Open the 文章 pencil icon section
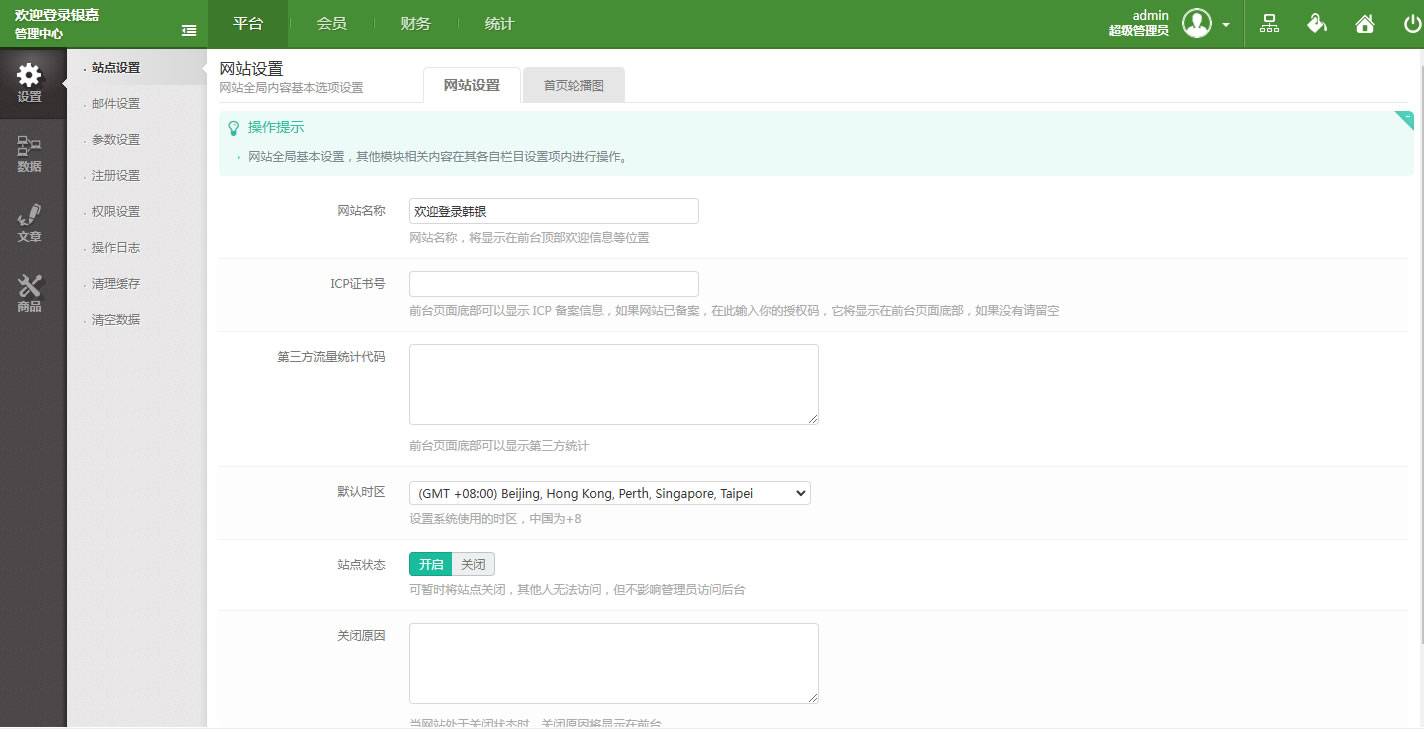Screen dimensions: 1424x732 click(30, 224)
